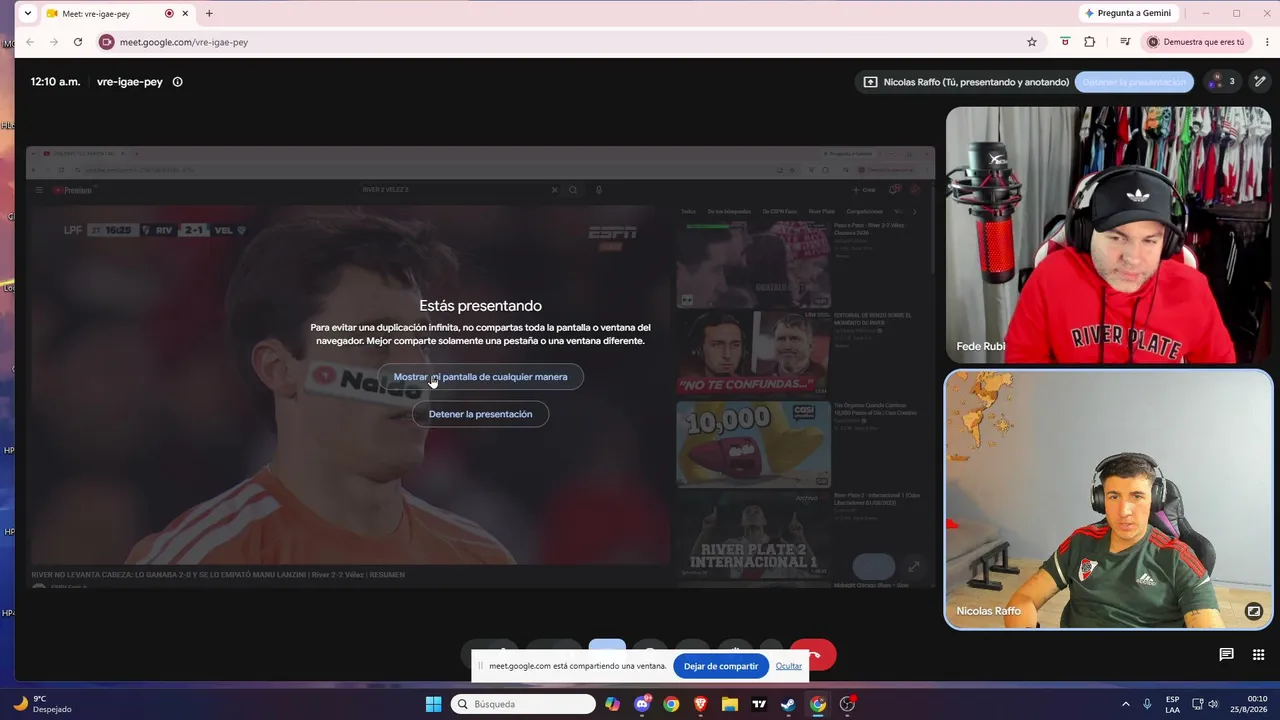The height and width of the screenshot is (720, 1280).
Task: Click Detener la presentación in the center dialog
Action: coord(480,414)
